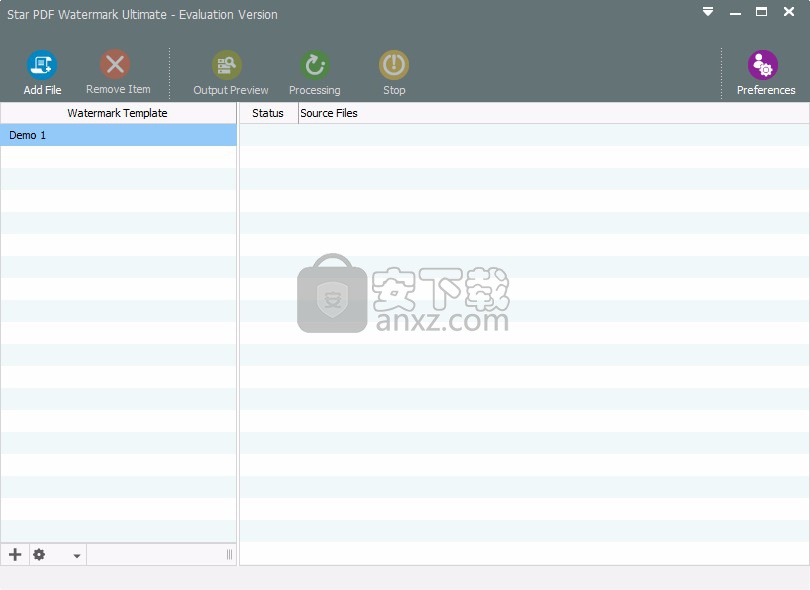This screenshot has width=810, height=590.
Task: Select the Demo 1 watermark template
Action: pyautogui.click(x=118, y=135)
